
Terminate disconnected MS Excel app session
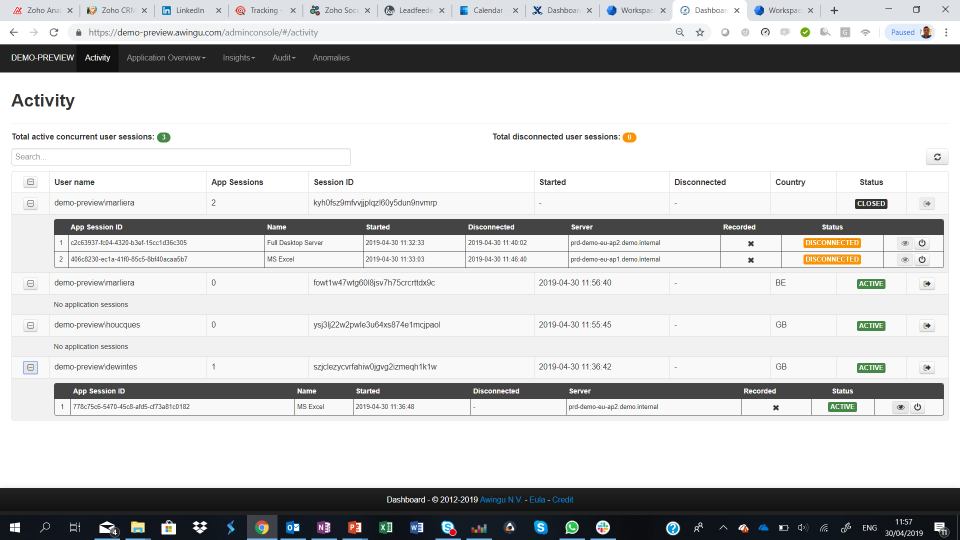(921, 260)
